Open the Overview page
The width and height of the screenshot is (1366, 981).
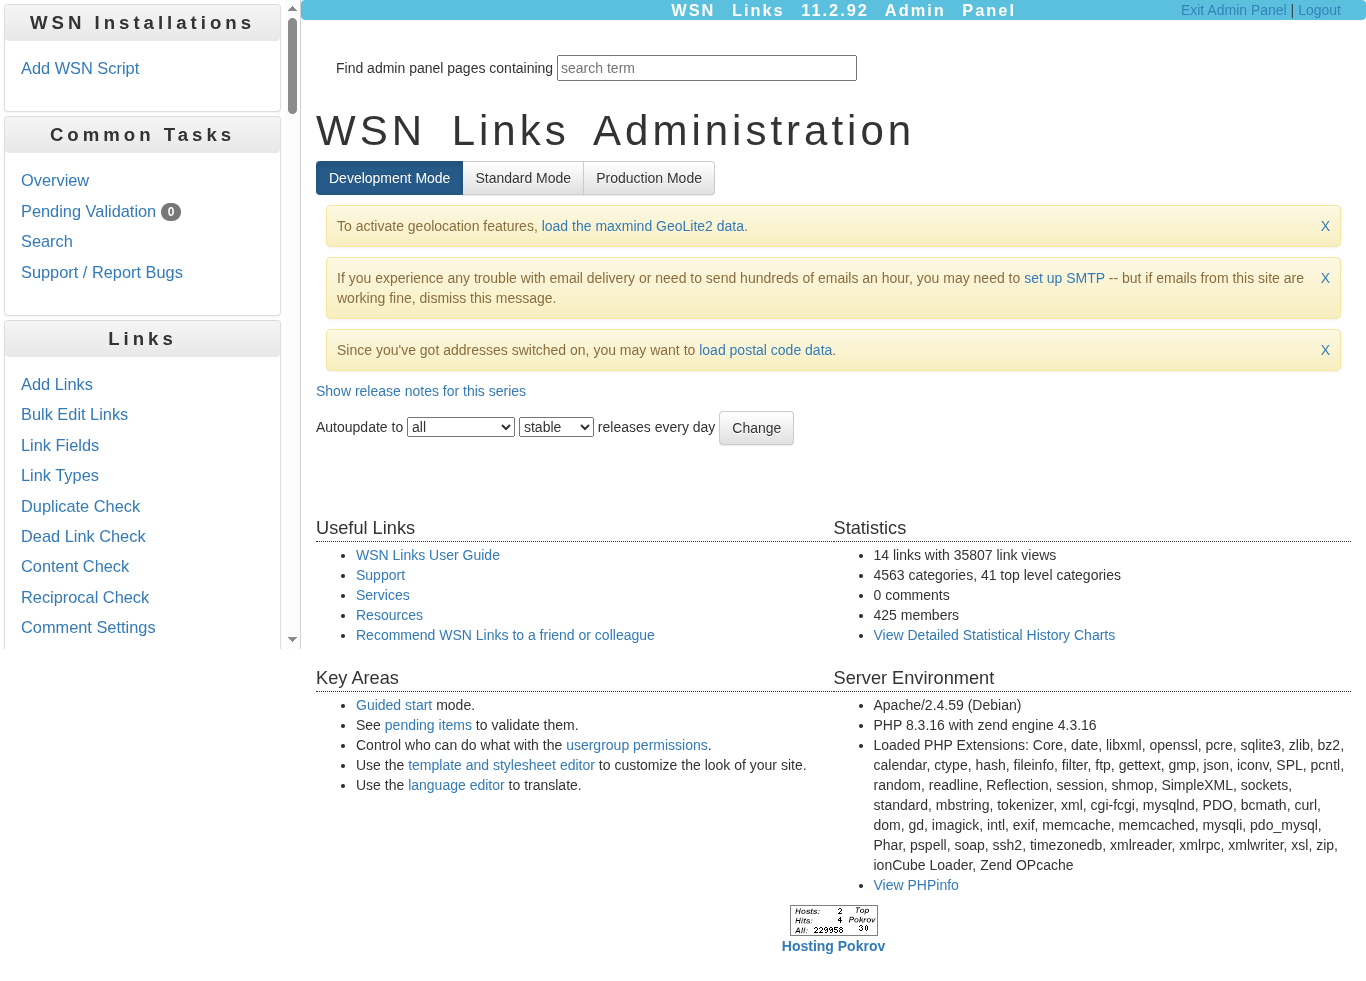(x=55, y=180)
